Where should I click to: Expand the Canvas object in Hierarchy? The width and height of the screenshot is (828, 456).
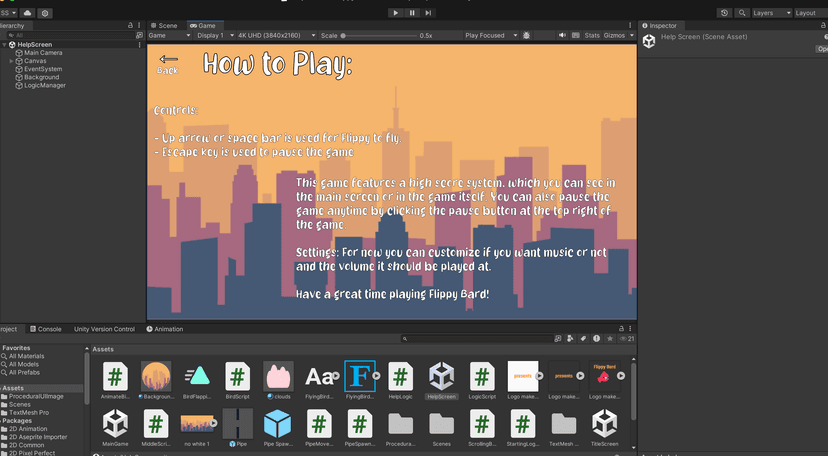tap(11, 61)
